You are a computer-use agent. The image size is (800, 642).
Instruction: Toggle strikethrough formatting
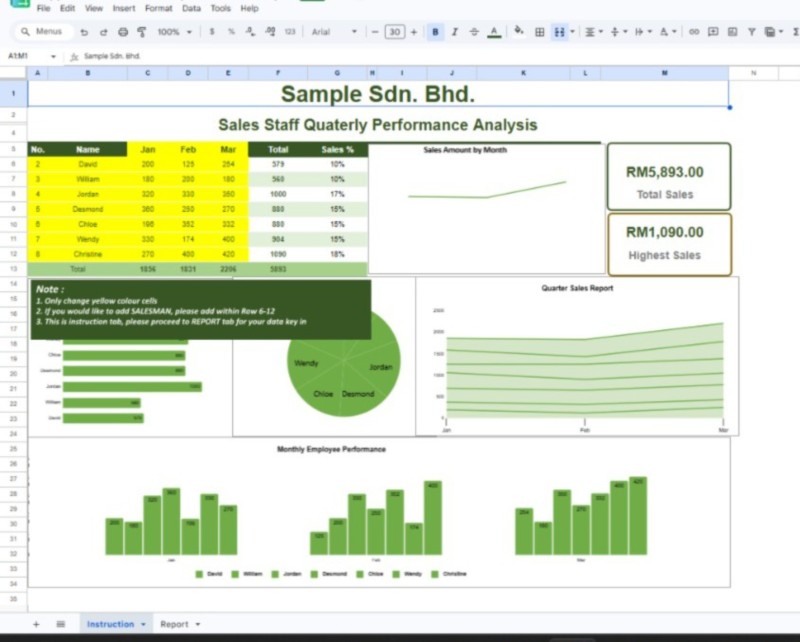(x=474, y=32)
